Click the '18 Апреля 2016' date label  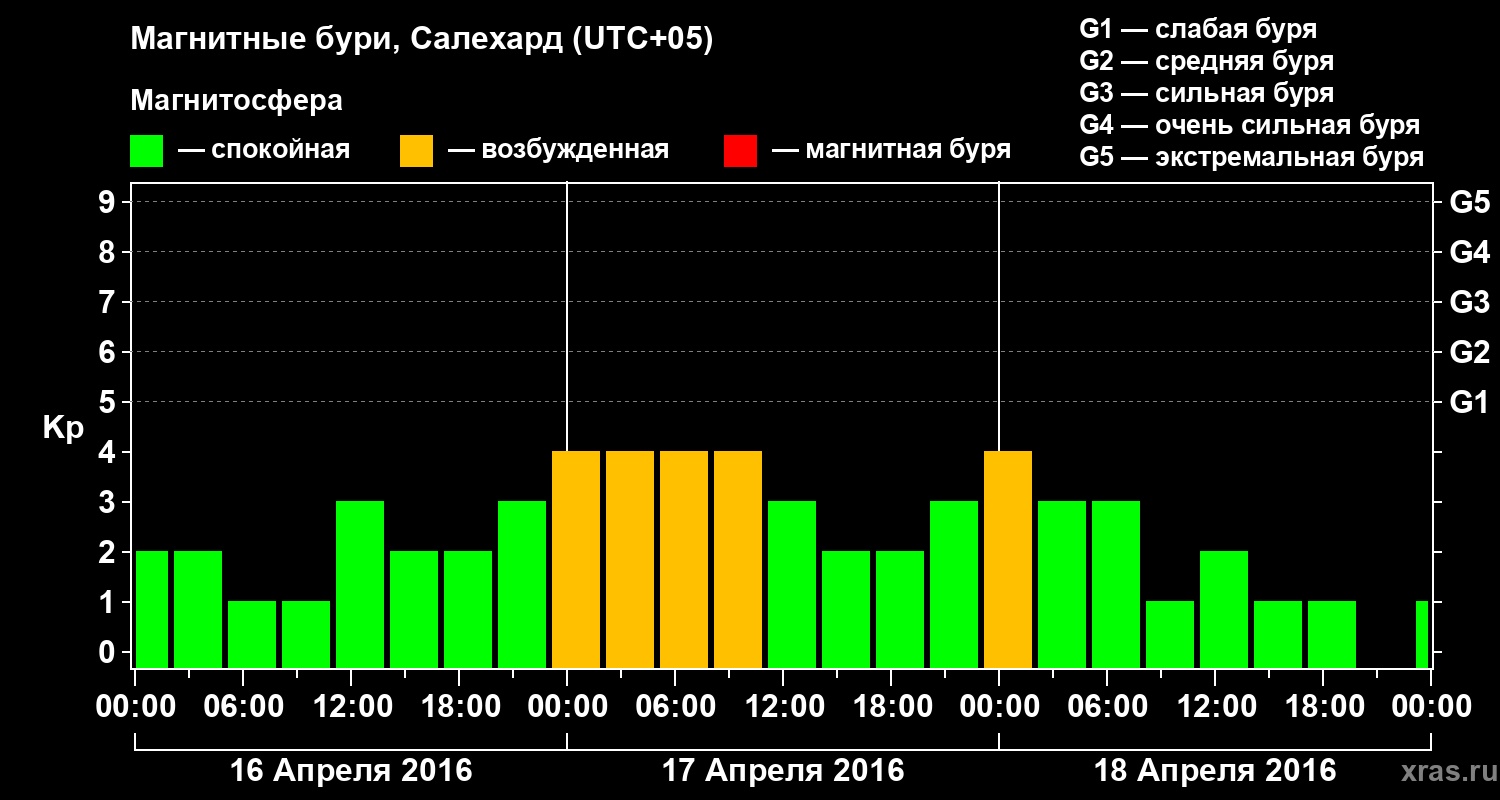[x=1215, y=771]
